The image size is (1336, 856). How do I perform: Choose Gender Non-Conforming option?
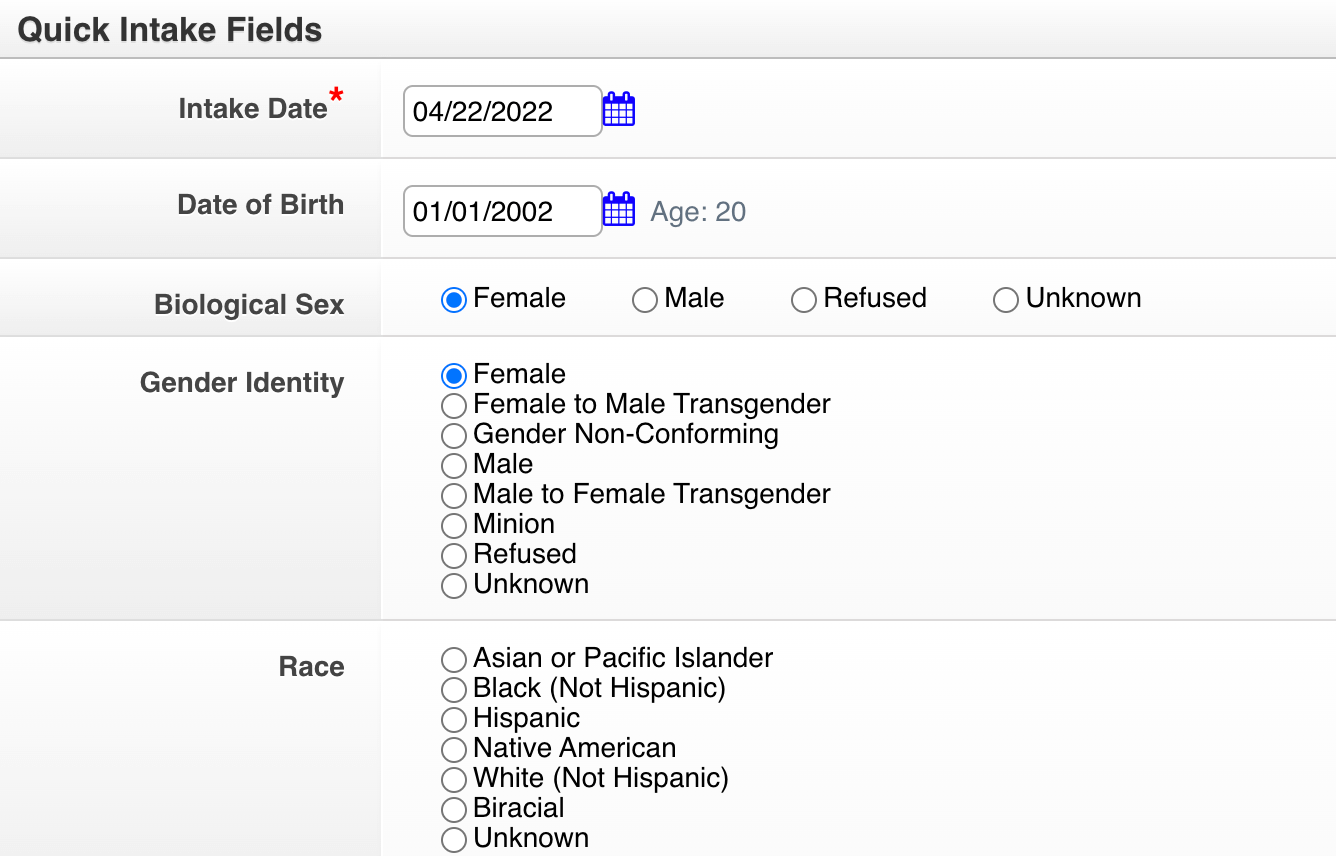454,435
